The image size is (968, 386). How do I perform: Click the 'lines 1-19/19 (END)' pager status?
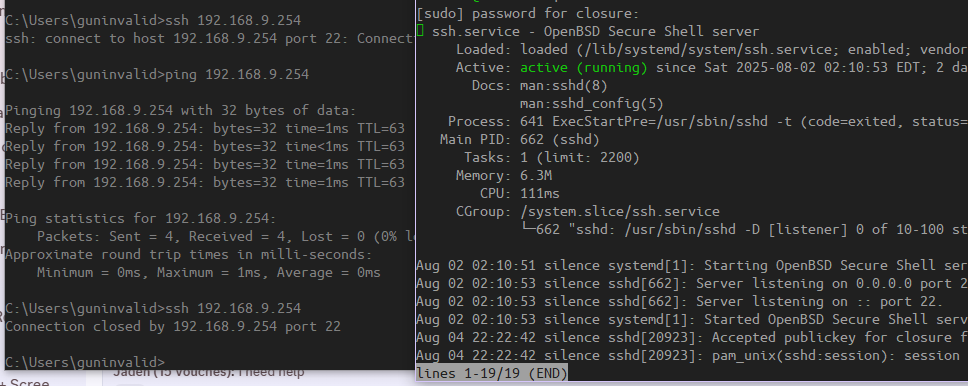491,373
